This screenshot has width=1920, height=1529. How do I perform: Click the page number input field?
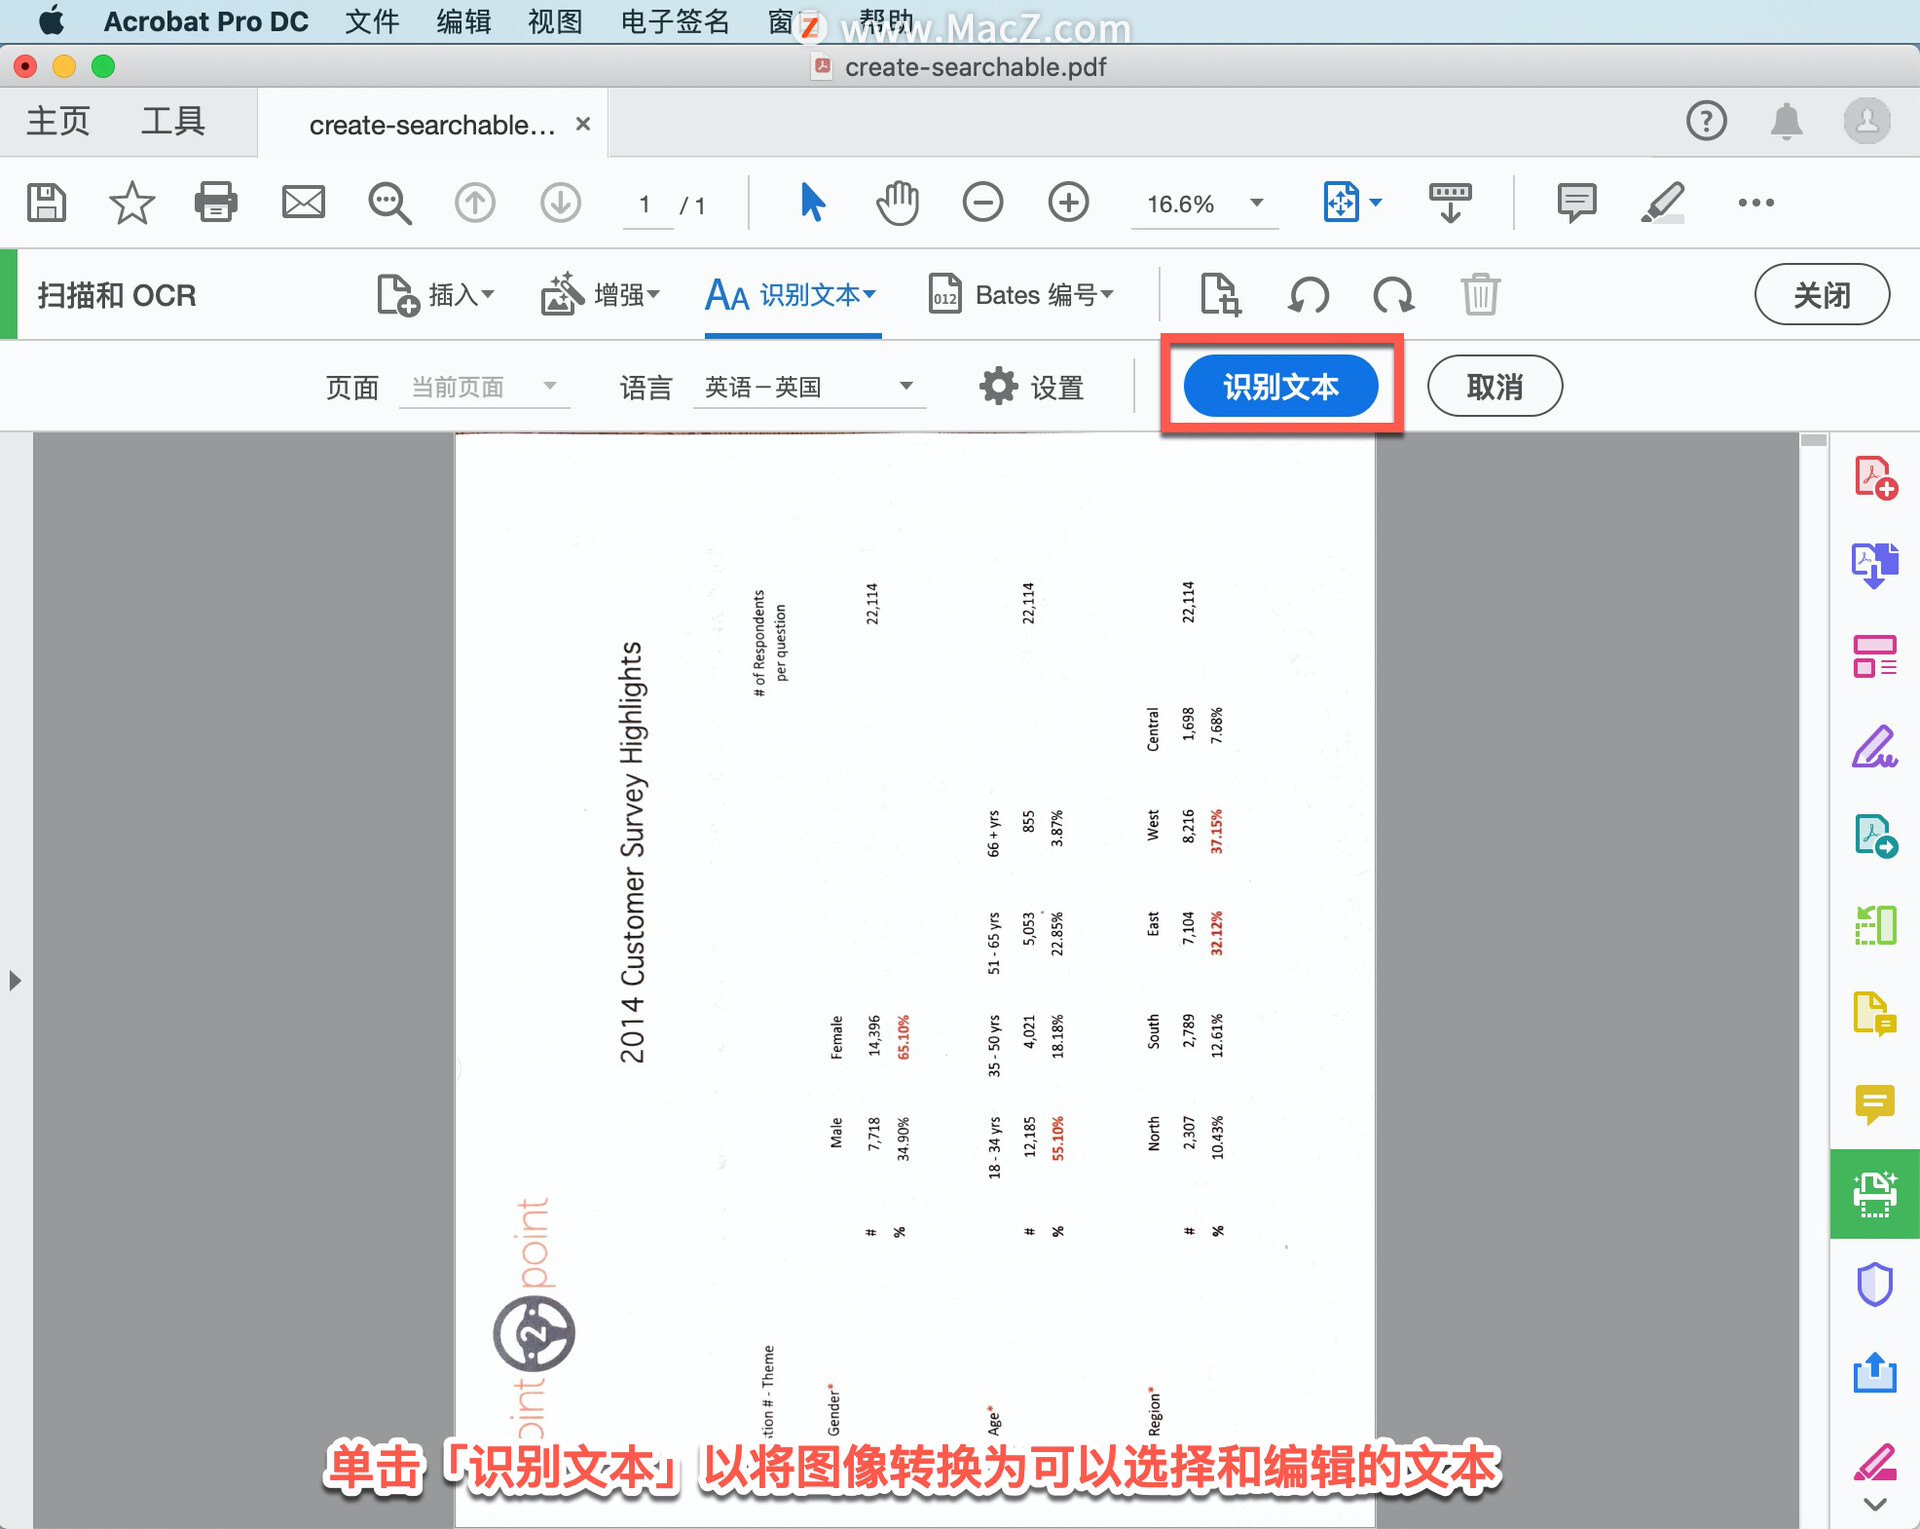(645, 205)
